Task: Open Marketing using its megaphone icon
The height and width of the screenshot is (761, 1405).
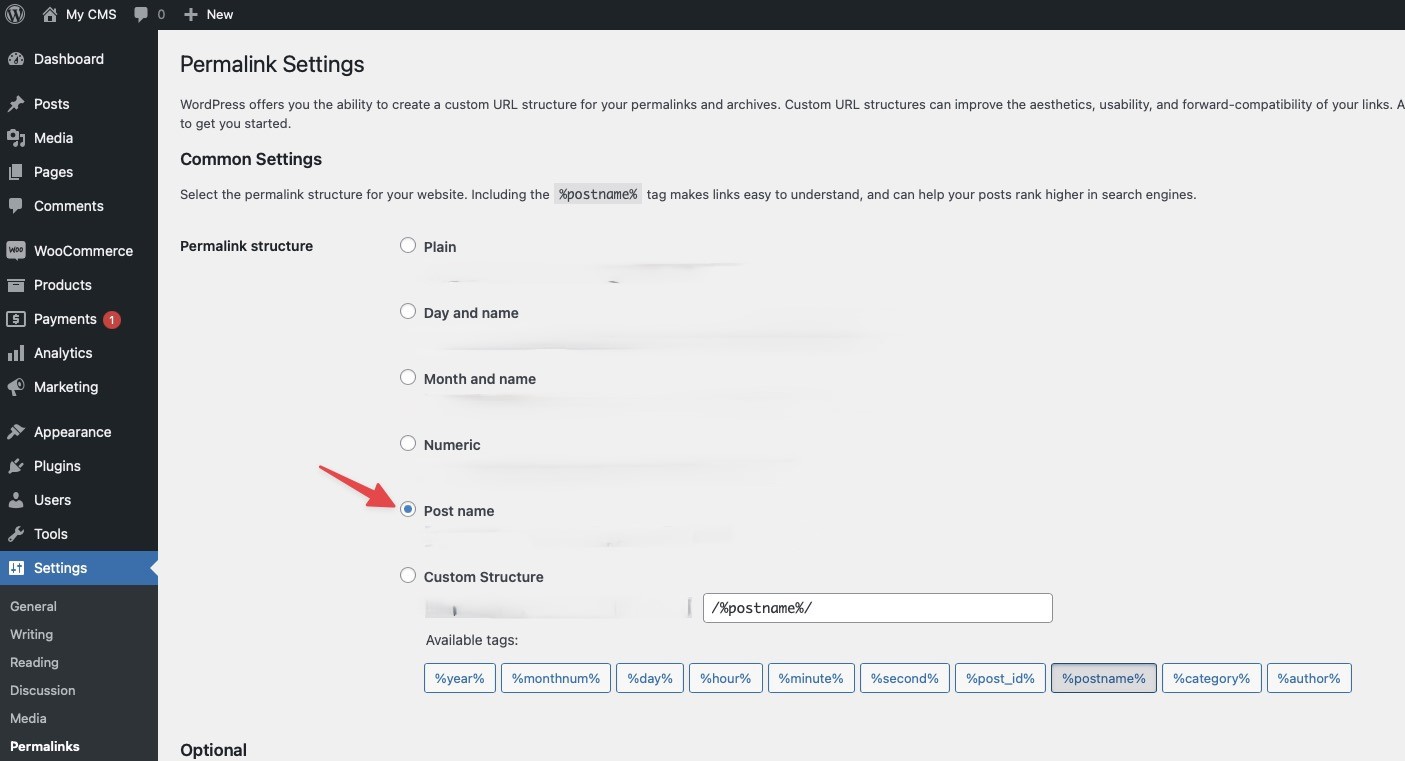Action: [x=17, y=388]
